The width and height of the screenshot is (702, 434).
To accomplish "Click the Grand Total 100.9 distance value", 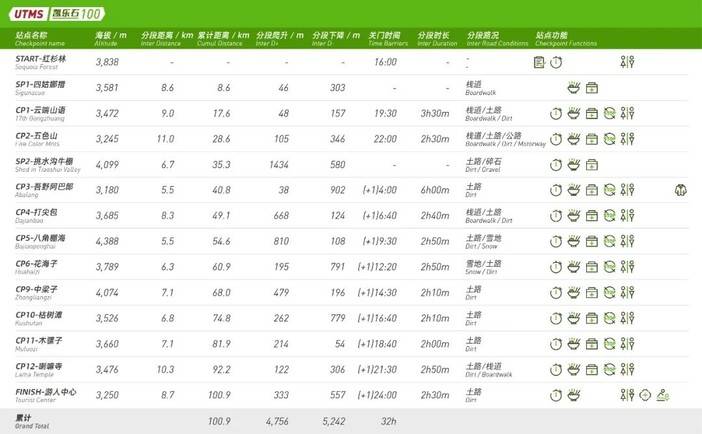I will (x=219, y=421).
